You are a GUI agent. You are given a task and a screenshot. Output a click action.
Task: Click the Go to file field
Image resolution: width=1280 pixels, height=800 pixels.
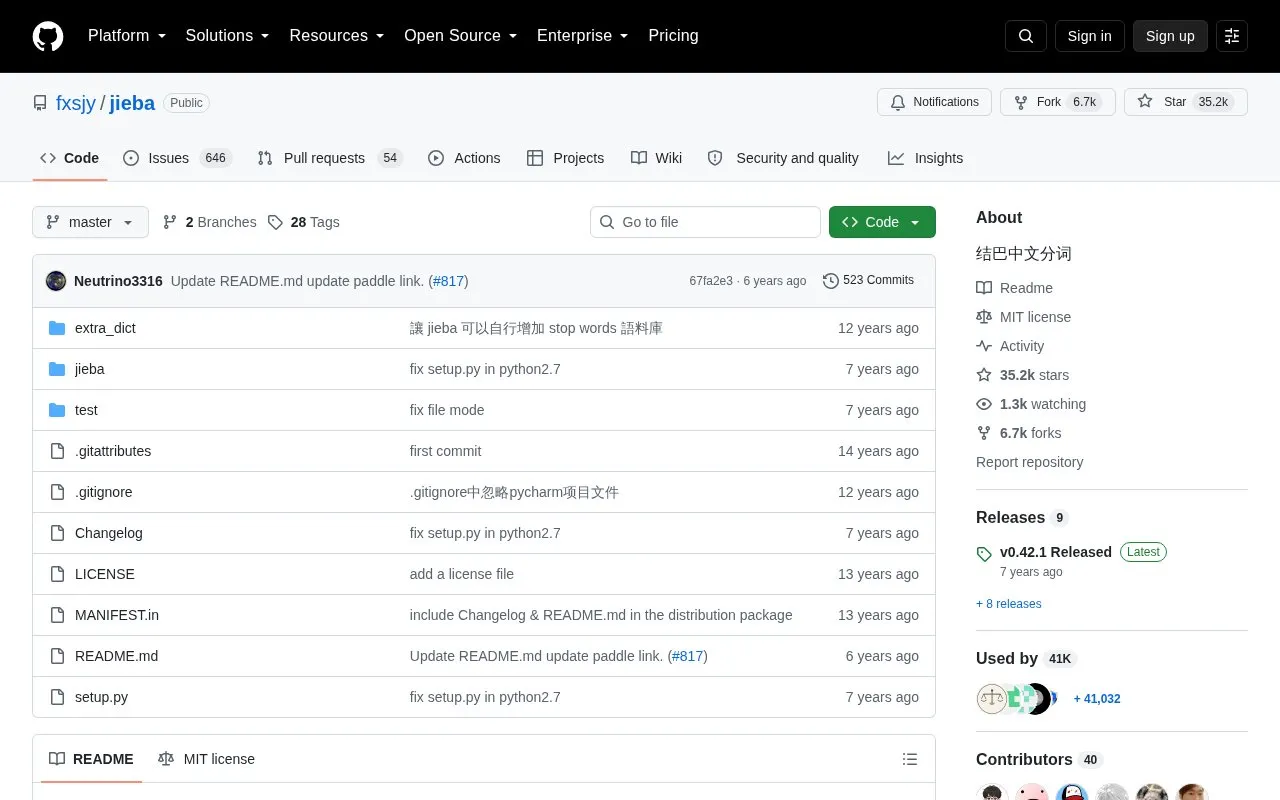(x=705, y=222)
